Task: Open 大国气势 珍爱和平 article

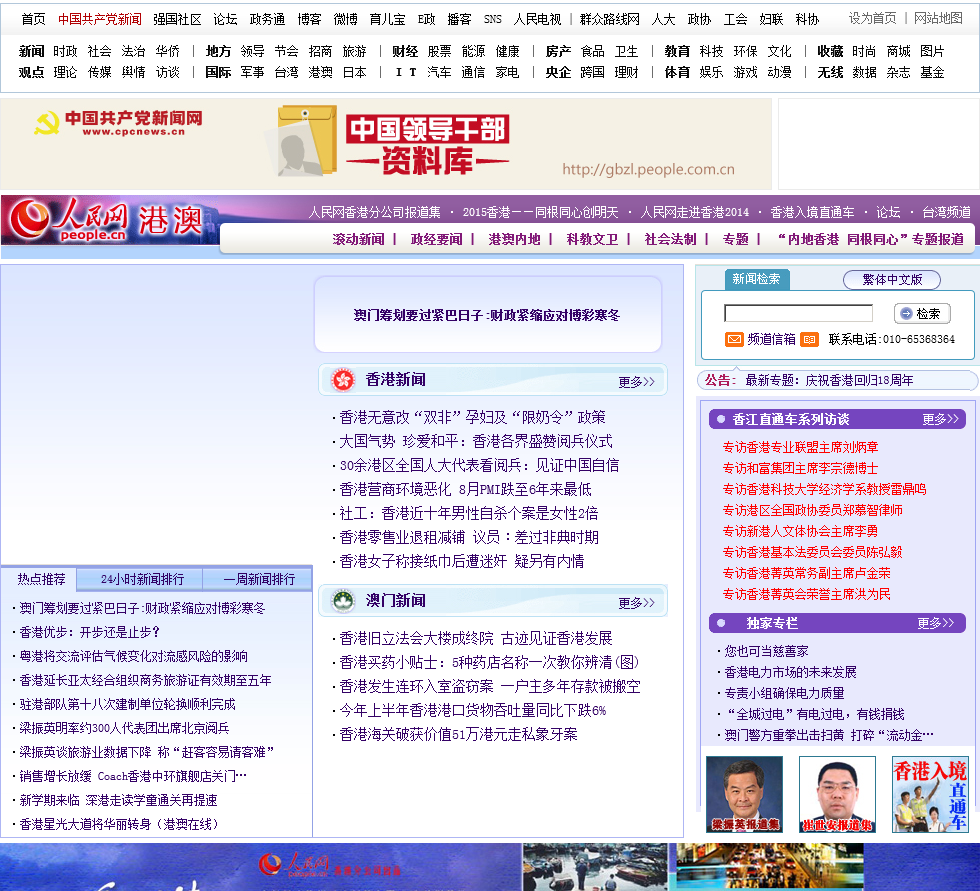Action: 476,441
